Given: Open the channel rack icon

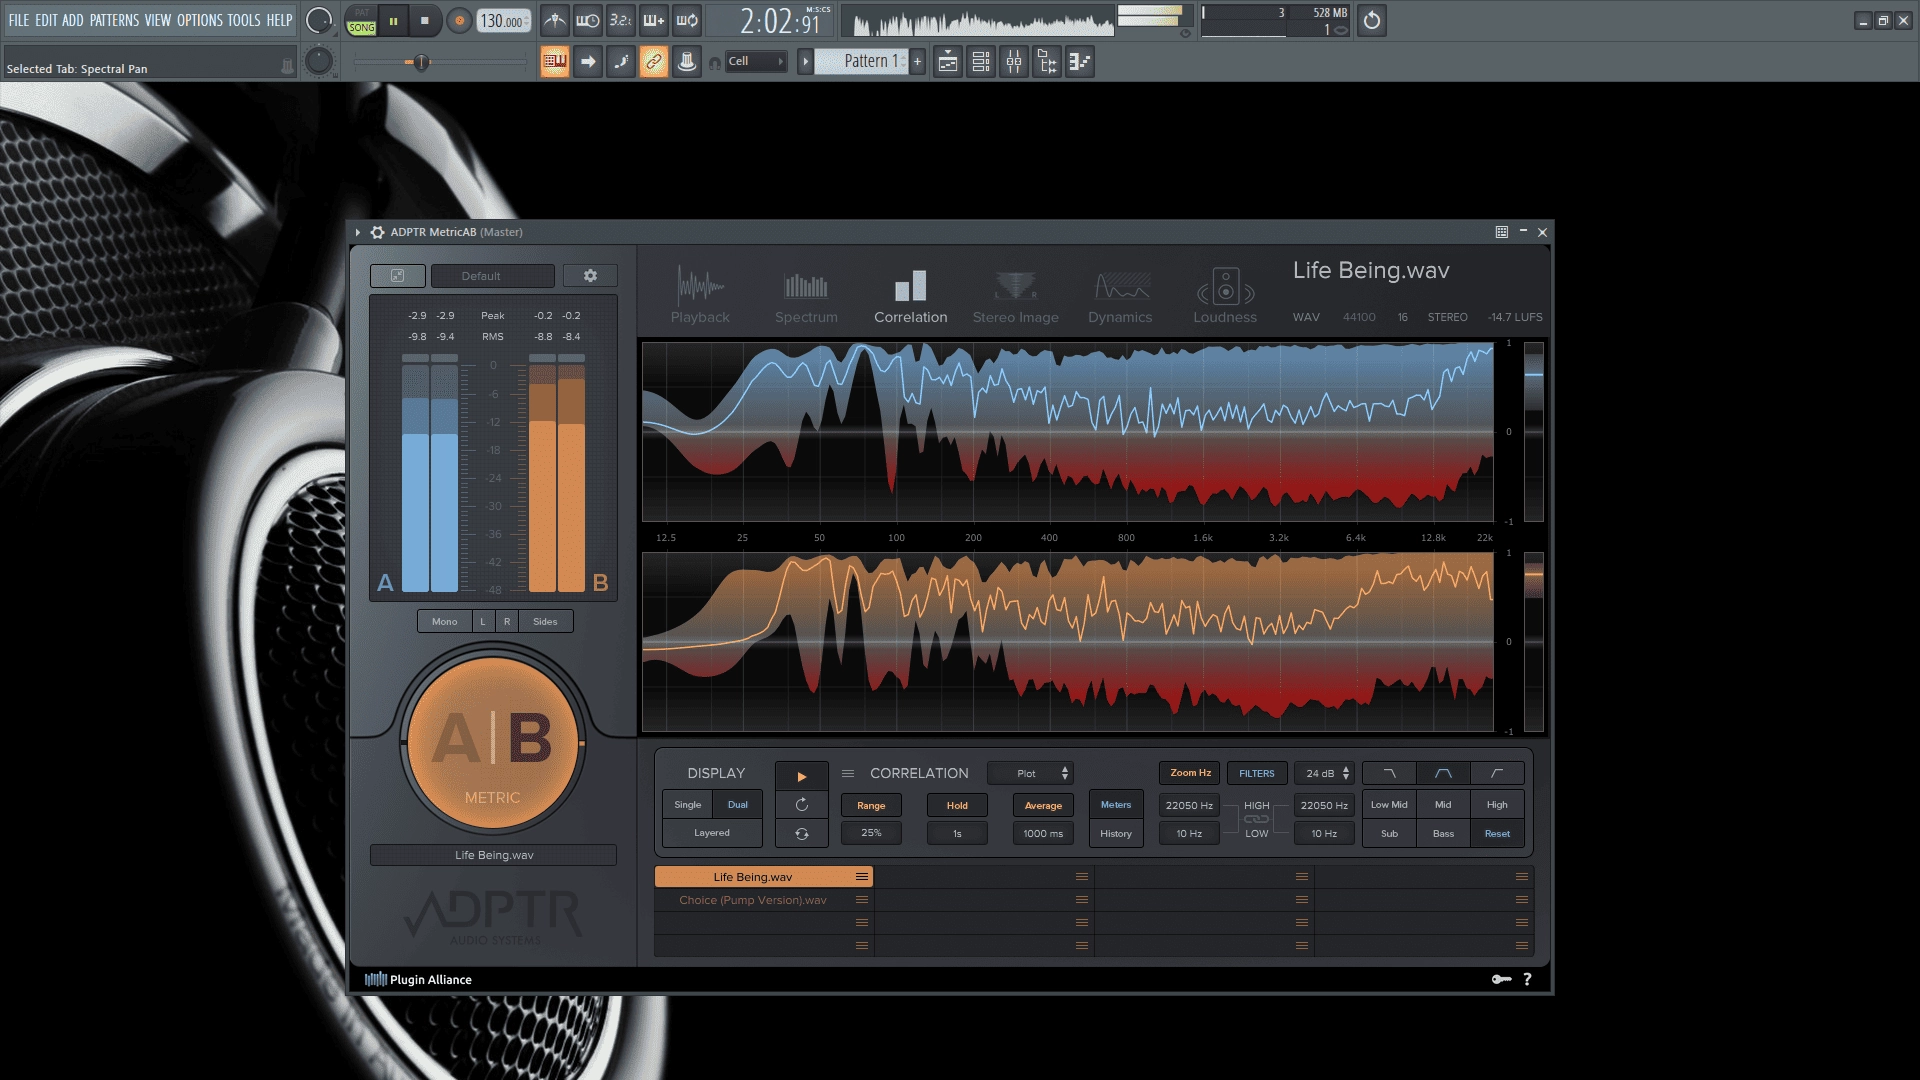Looking at the screenshot, I should pos(981,62).
